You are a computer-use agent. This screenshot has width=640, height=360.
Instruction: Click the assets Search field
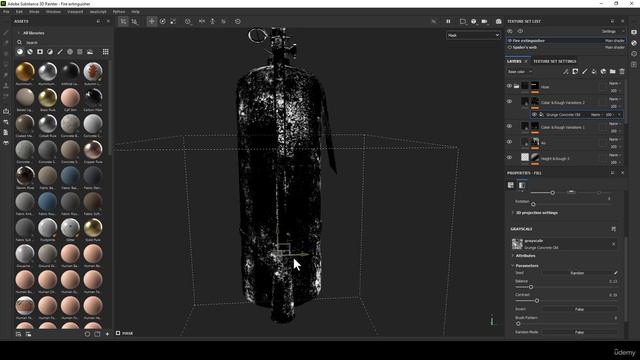click(x=61, y=42)
